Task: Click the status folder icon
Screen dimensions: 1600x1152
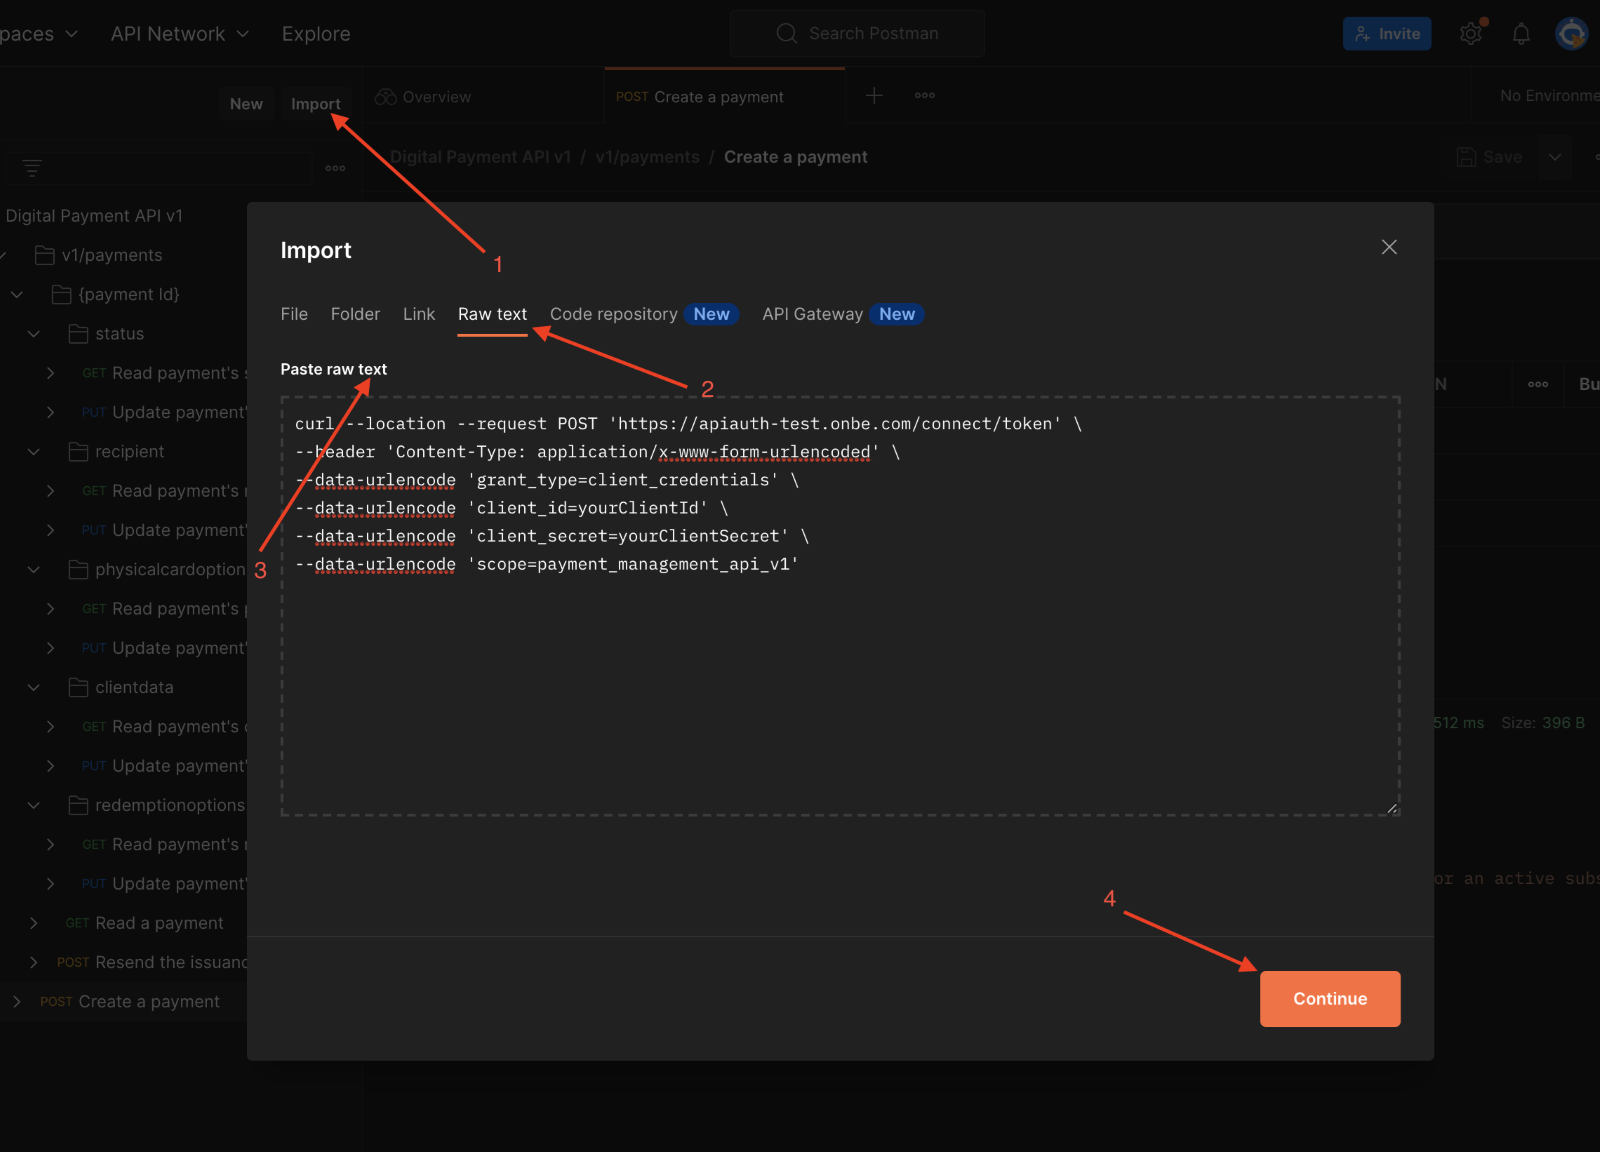Action: point(78,334)
